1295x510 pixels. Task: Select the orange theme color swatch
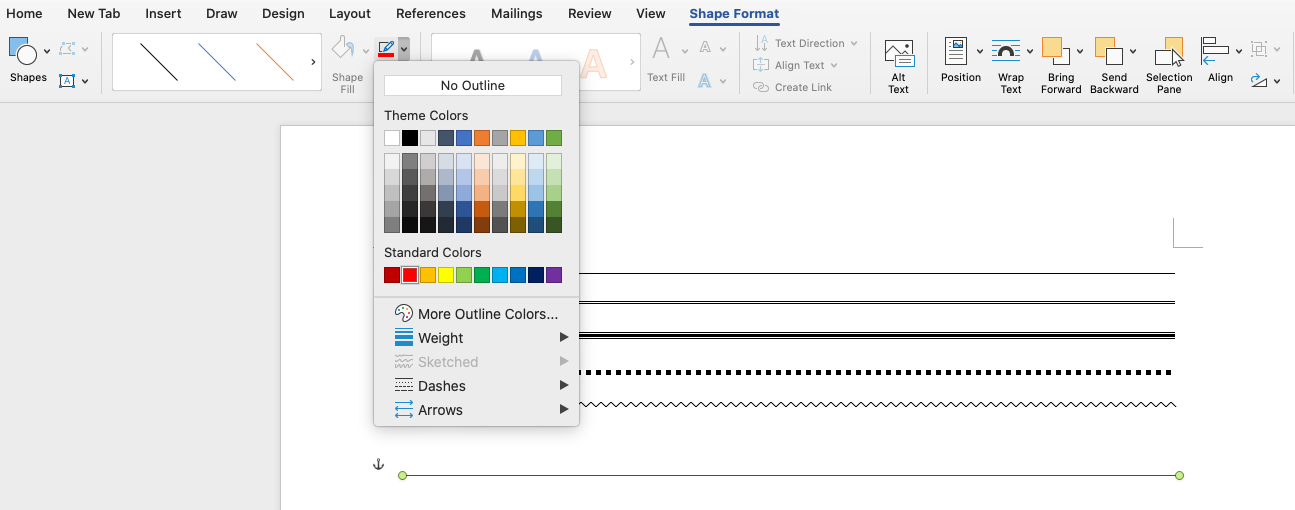482,138
